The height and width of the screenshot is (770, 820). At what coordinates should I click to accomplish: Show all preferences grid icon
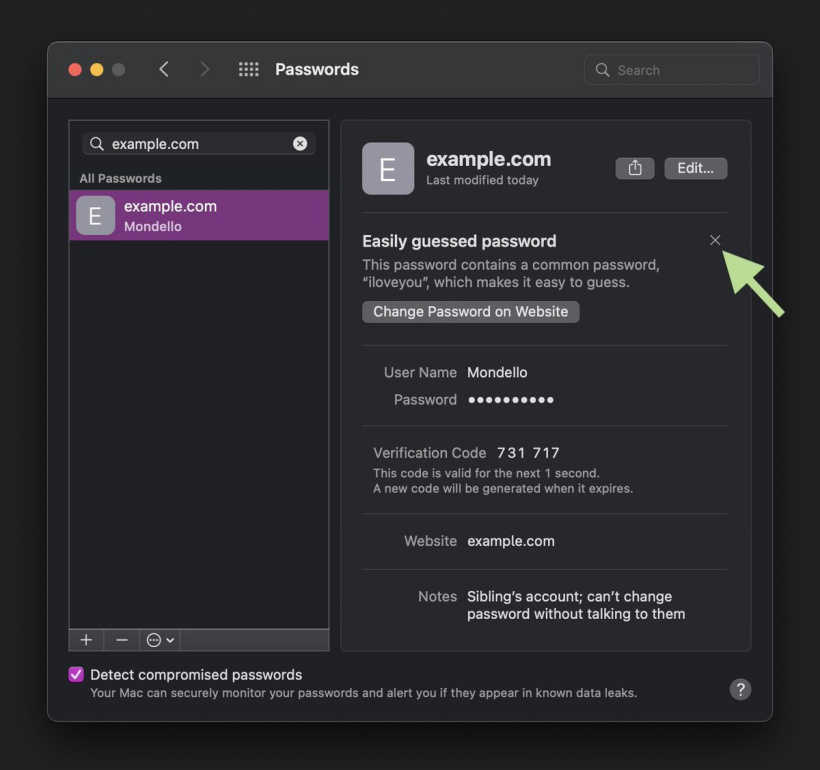coord(248,70)
